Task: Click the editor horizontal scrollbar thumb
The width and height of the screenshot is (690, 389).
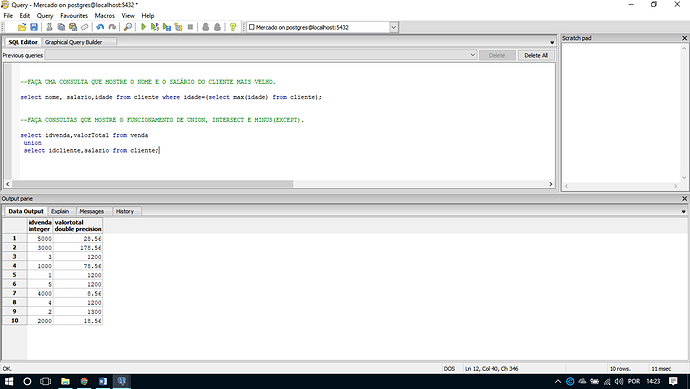Action: click(x=152, y=184)
